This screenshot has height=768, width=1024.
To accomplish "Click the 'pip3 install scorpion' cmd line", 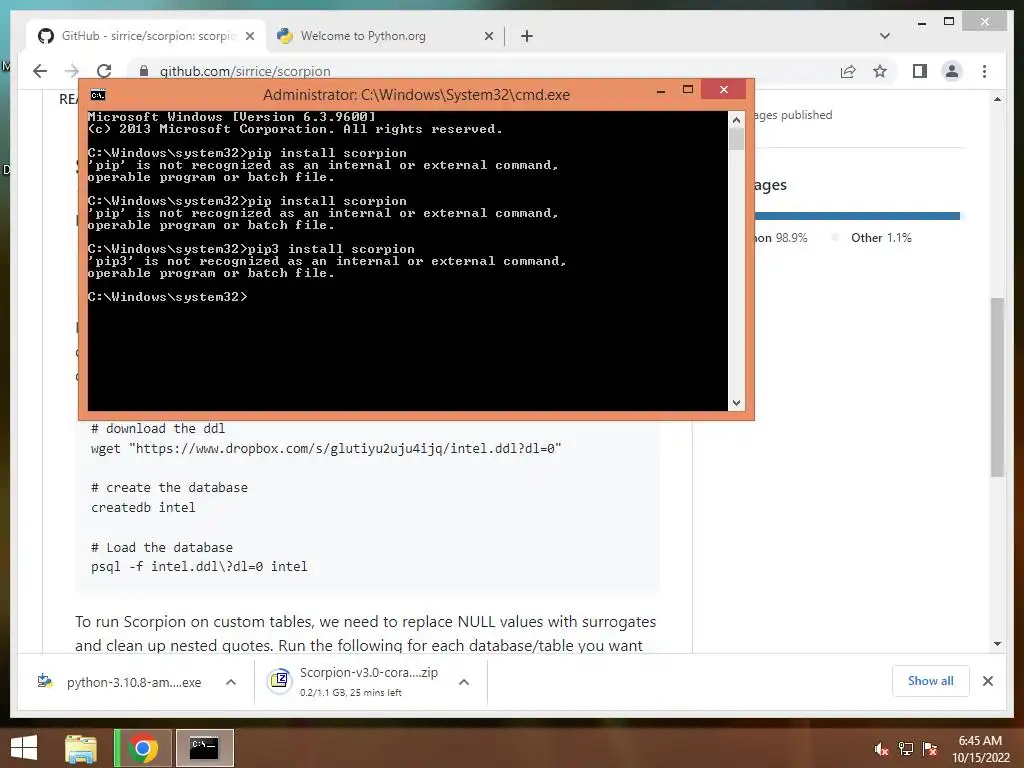I will click(251, 249).
